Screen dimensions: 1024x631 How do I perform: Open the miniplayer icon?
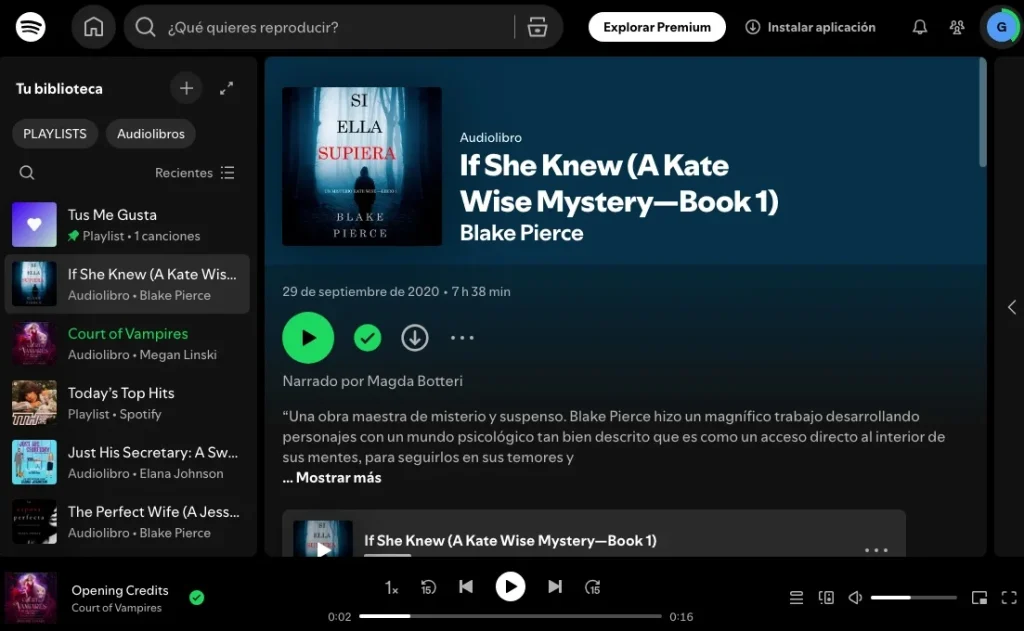pos(979,598)
